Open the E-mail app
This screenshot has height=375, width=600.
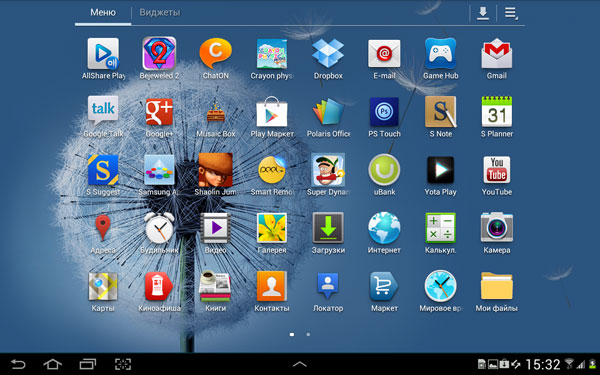coord(384,54)
